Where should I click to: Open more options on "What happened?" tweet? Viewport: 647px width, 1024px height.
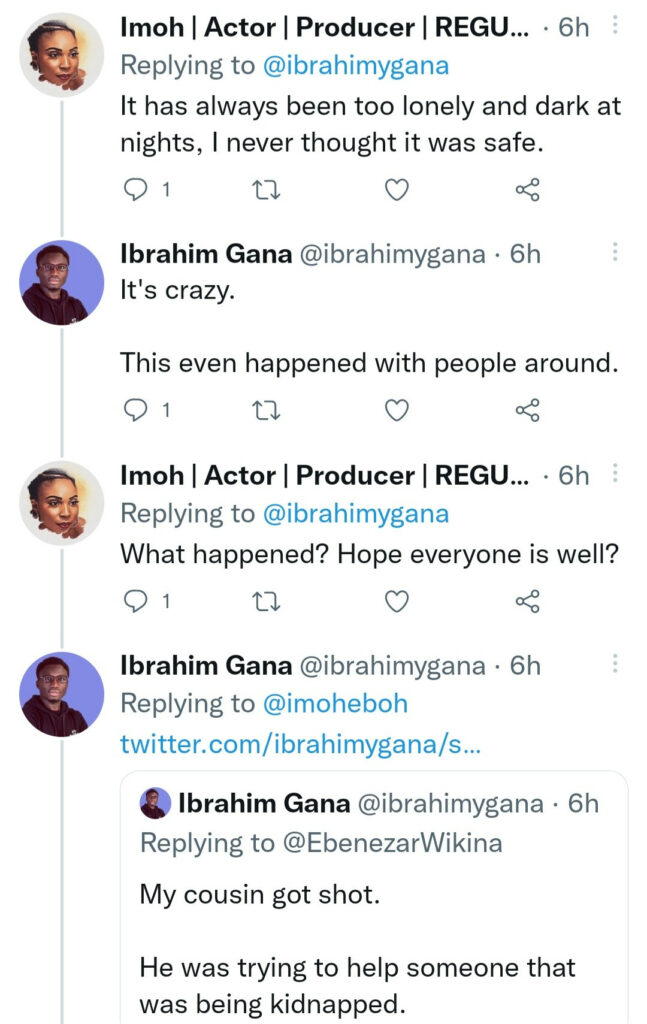615,474
